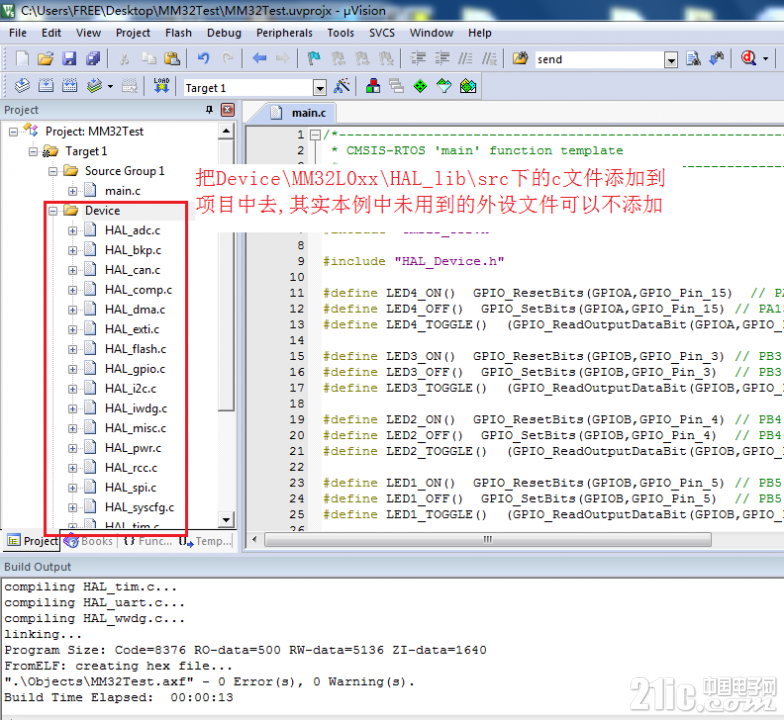Click the project tree scroll up arrow
This screenshot has width=784, height=720.
(x=226, y=132)
